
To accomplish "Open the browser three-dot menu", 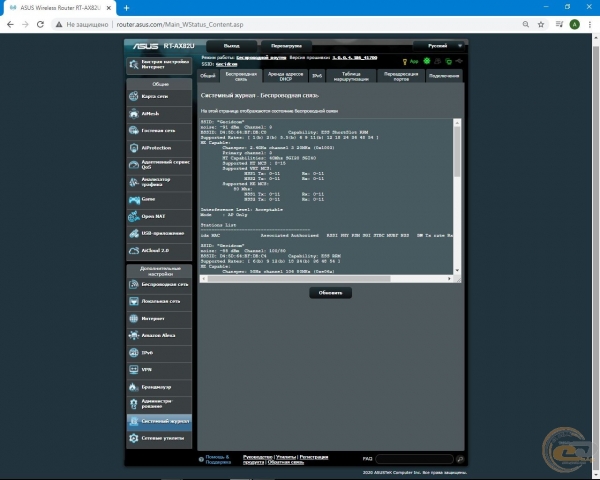I will [590, 24].
